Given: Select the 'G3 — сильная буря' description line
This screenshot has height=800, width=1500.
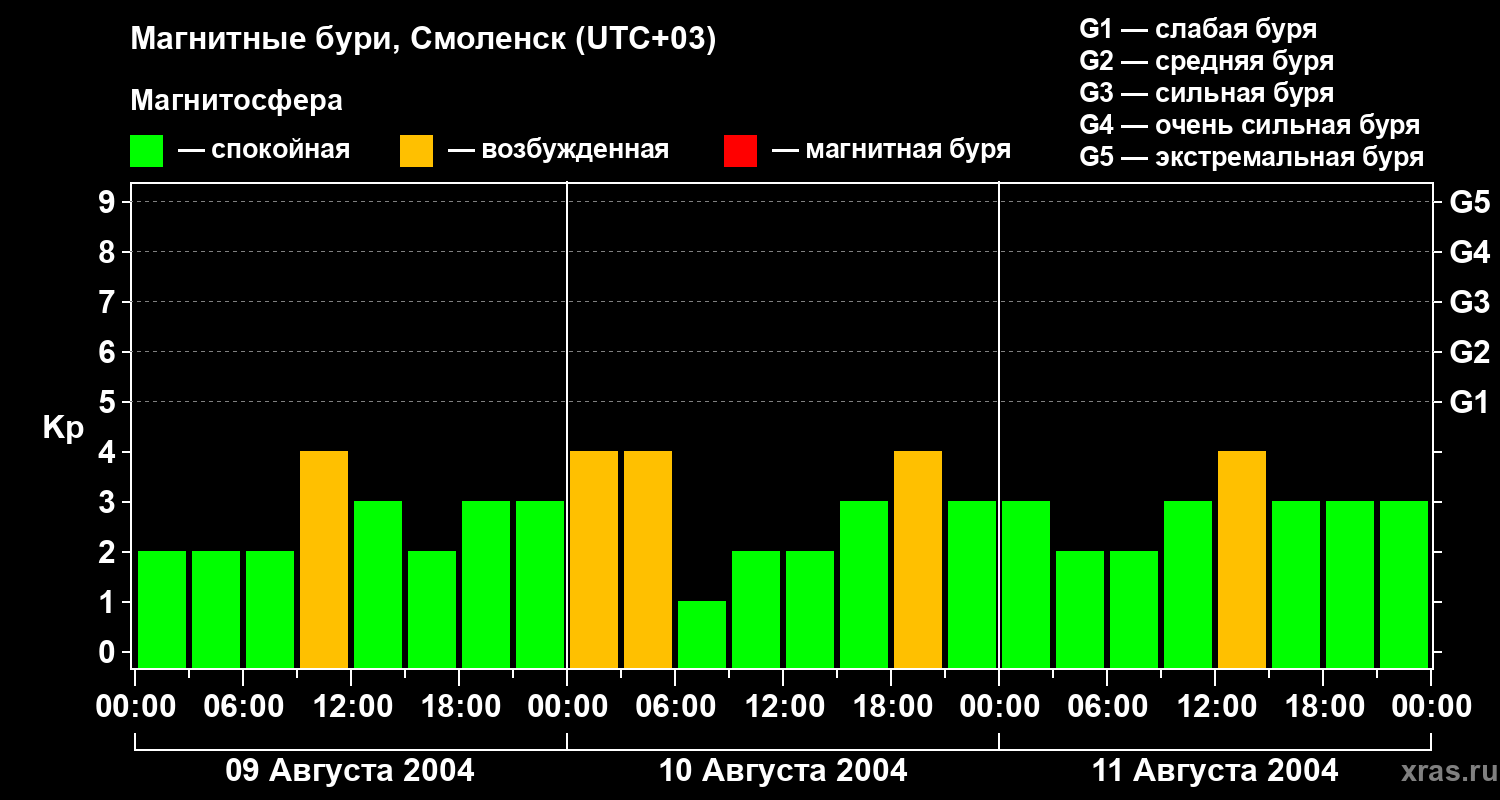Looking at the screenshot, I should click(x=1206, y=93).
